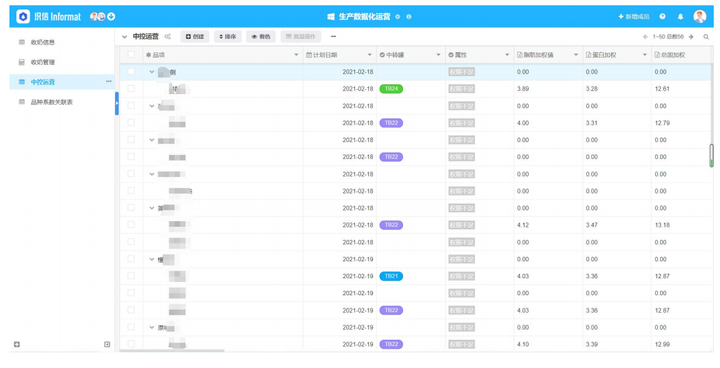This screenshot has width=720, height=368.
Task: Open the user profile avatar
Action: [x=700, y=17]
